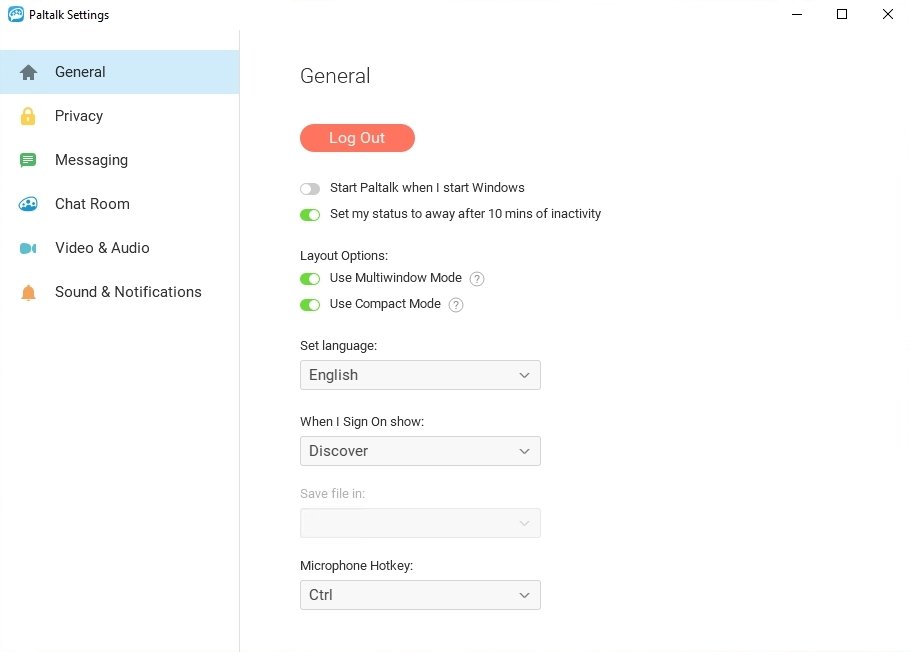
Task: Click the Paltalk logo in title bar
Action: click(x=16, y=14)
